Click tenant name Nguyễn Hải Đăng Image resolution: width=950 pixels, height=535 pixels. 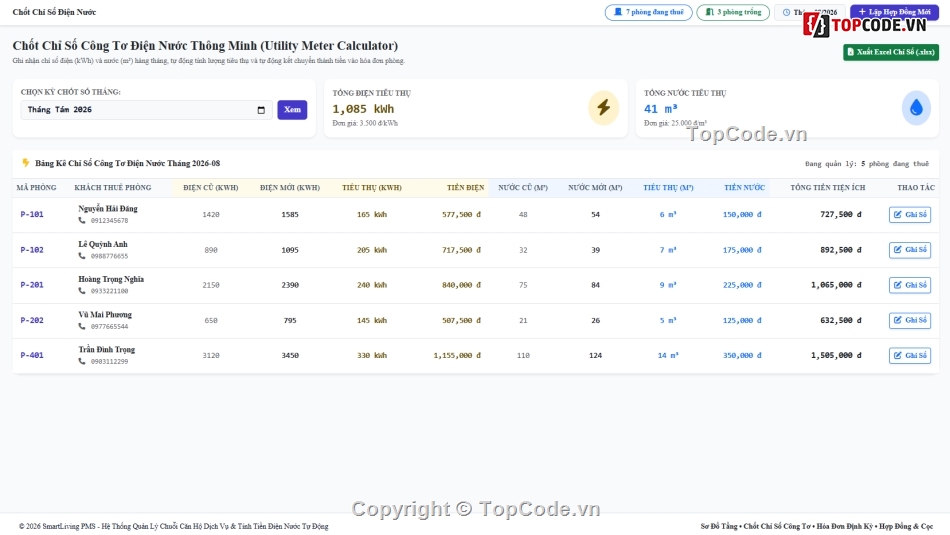(108, 208)
